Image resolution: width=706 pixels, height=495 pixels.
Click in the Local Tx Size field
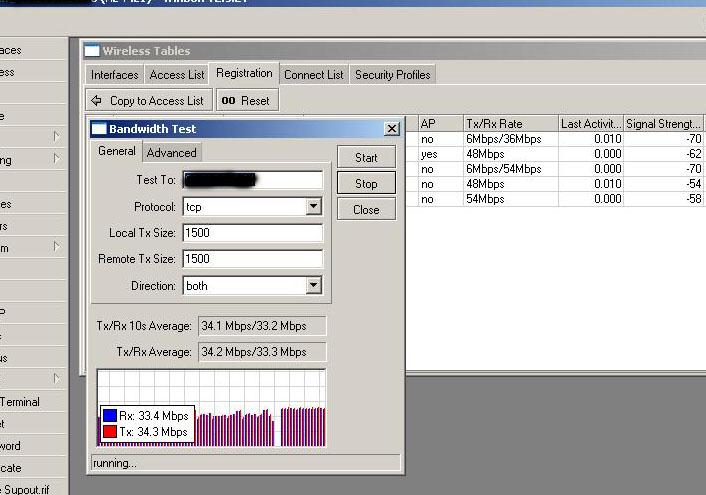point(252,233)
